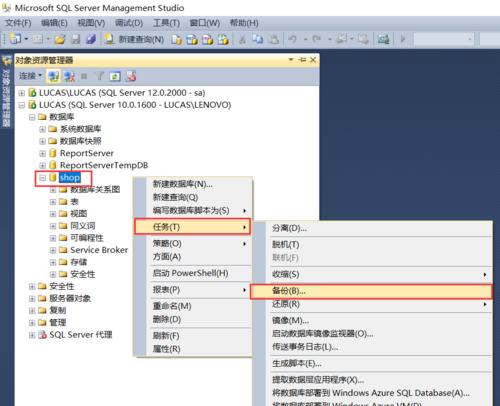Click the 新建查询(N) toolbar button
Screen dimensions: 500x406
click(x=134, y=40)
